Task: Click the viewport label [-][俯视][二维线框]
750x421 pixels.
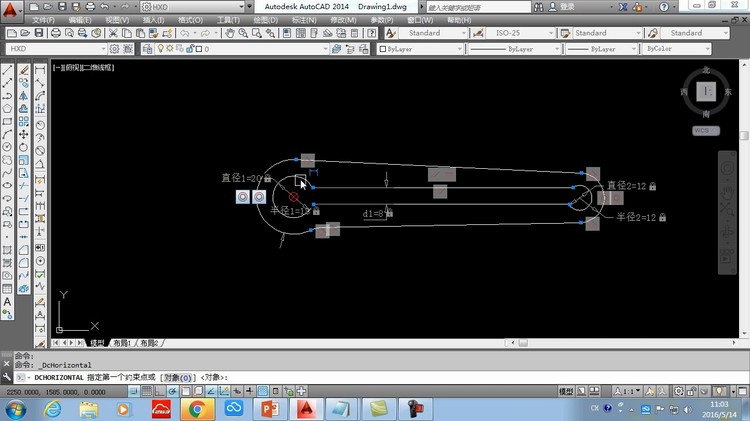Action: (84, 67)
